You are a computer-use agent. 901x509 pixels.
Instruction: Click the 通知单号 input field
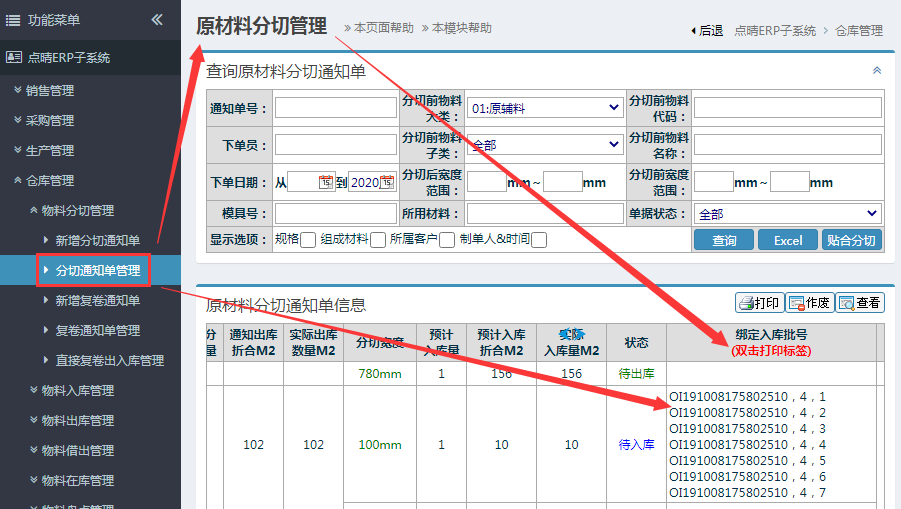coord(336,108)
